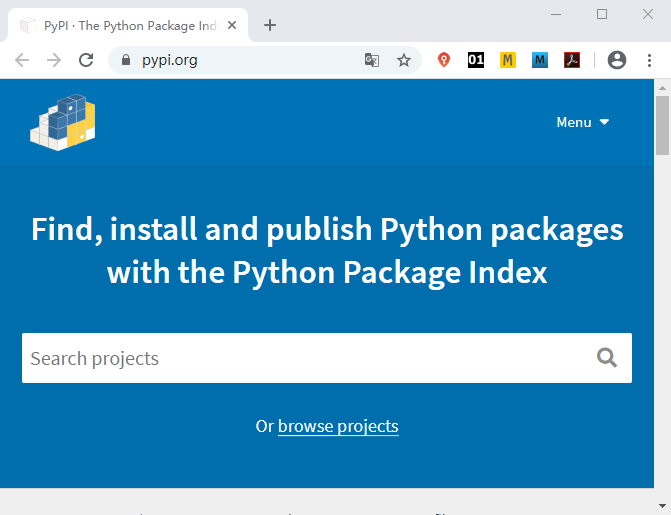Follow the browse projects link

(x=338, y=426)
